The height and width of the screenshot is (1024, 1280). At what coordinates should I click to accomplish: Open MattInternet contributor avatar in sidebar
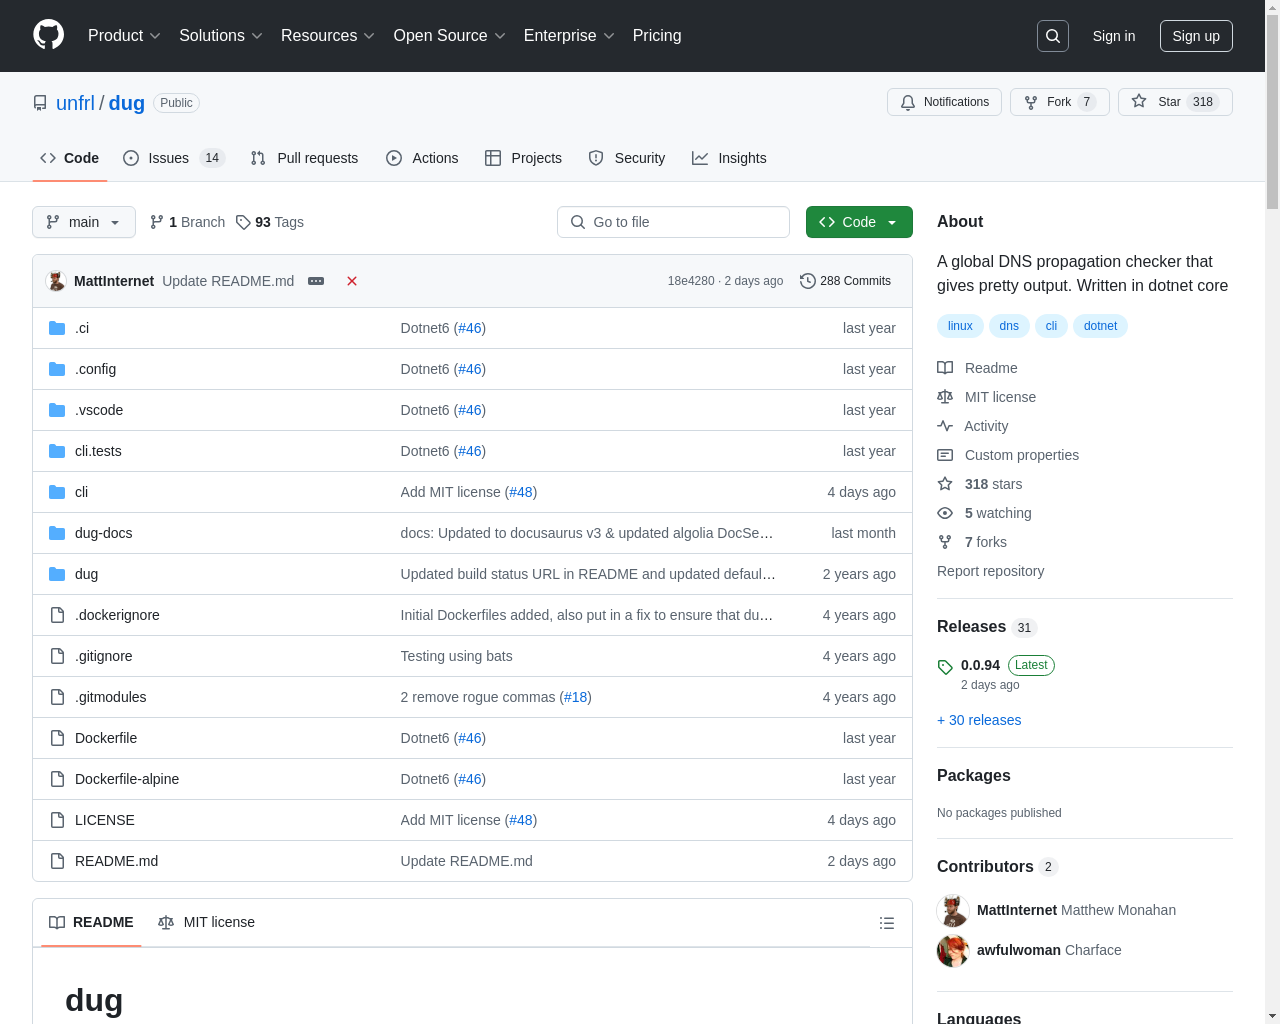pyautogui.click(x=953, y=911)
